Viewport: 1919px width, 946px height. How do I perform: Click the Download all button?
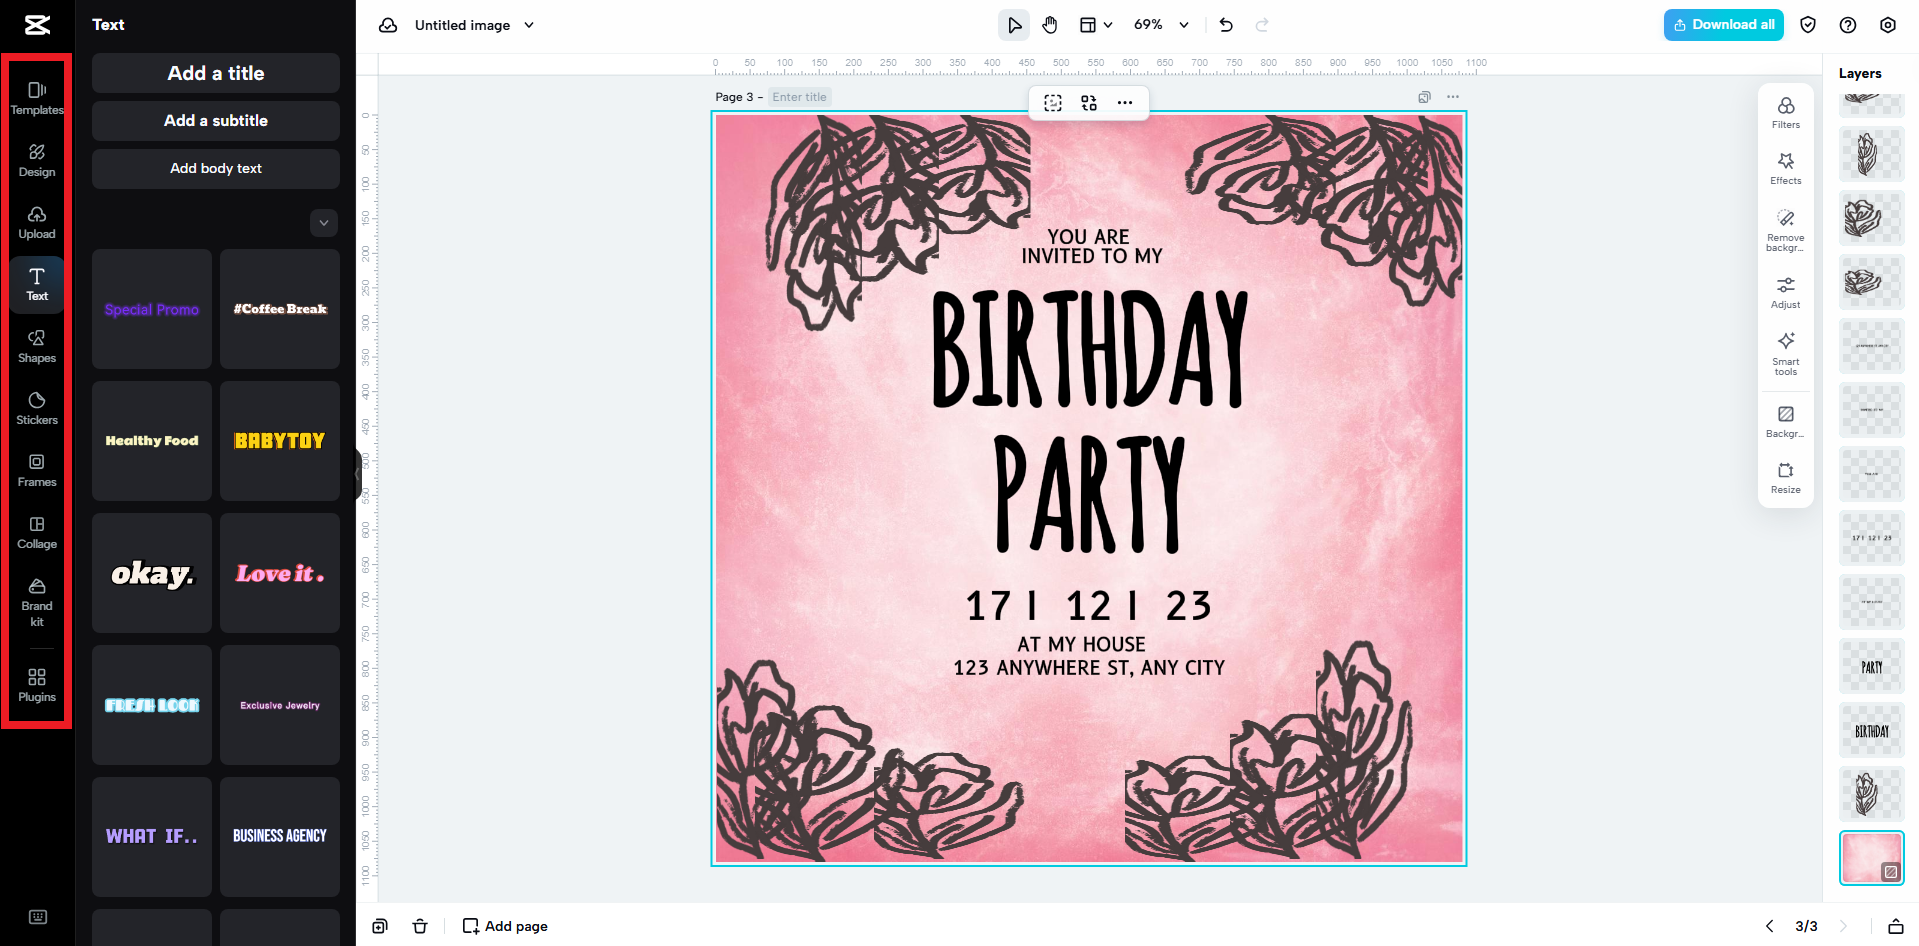point(1722,24)
